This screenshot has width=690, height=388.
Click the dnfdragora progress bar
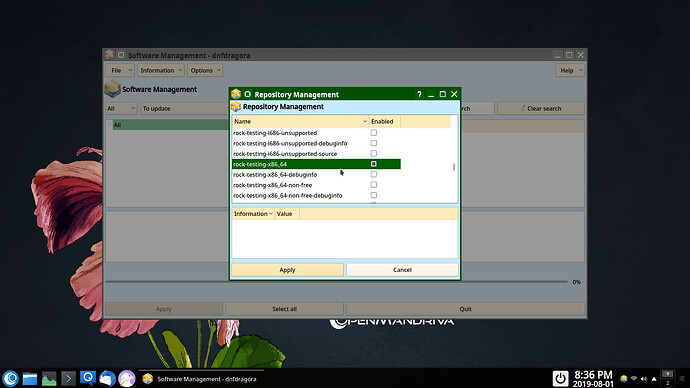336,282
